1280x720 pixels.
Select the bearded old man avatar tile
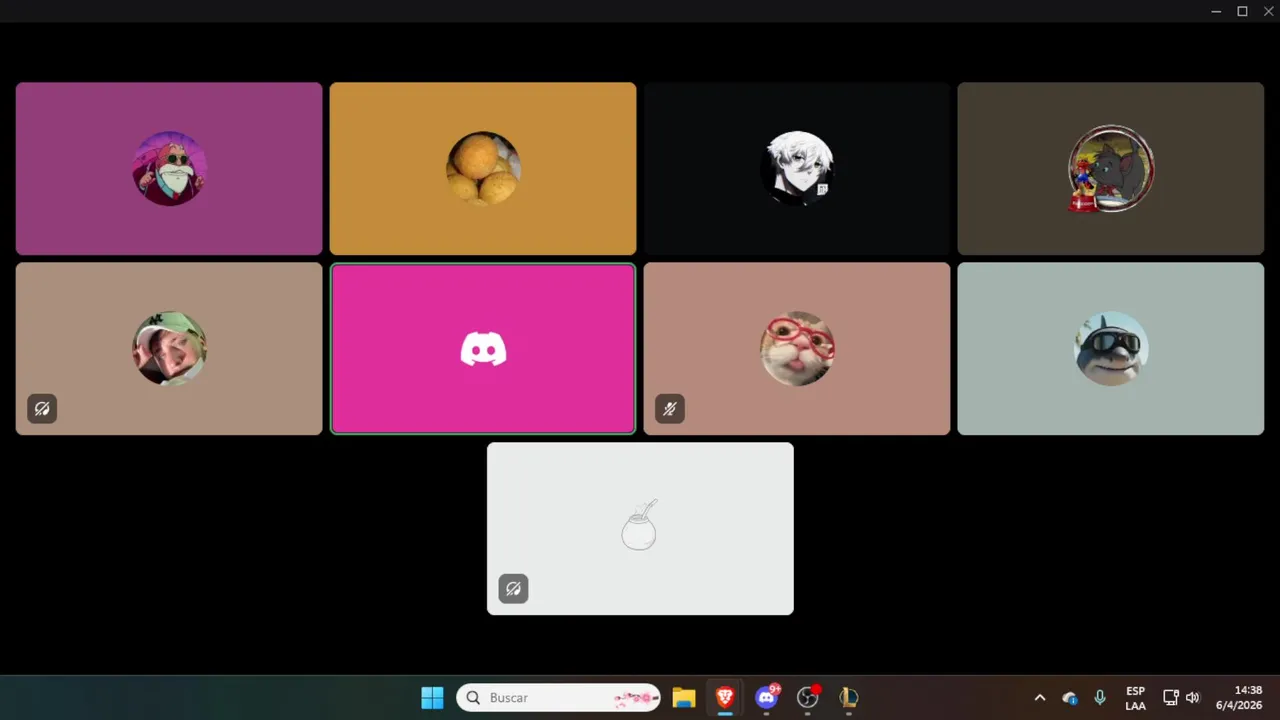click(x=169, y=168)
